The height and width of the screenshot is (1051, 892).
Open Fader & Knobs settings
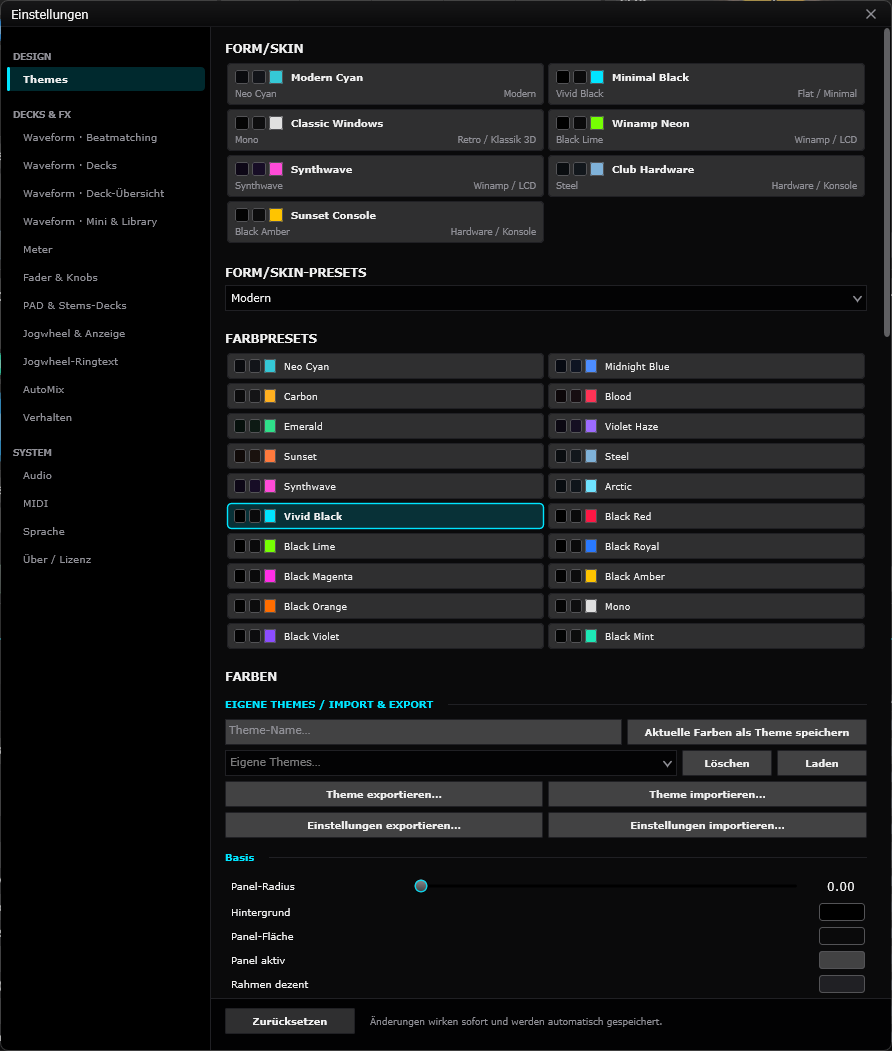tap(106, 277)
